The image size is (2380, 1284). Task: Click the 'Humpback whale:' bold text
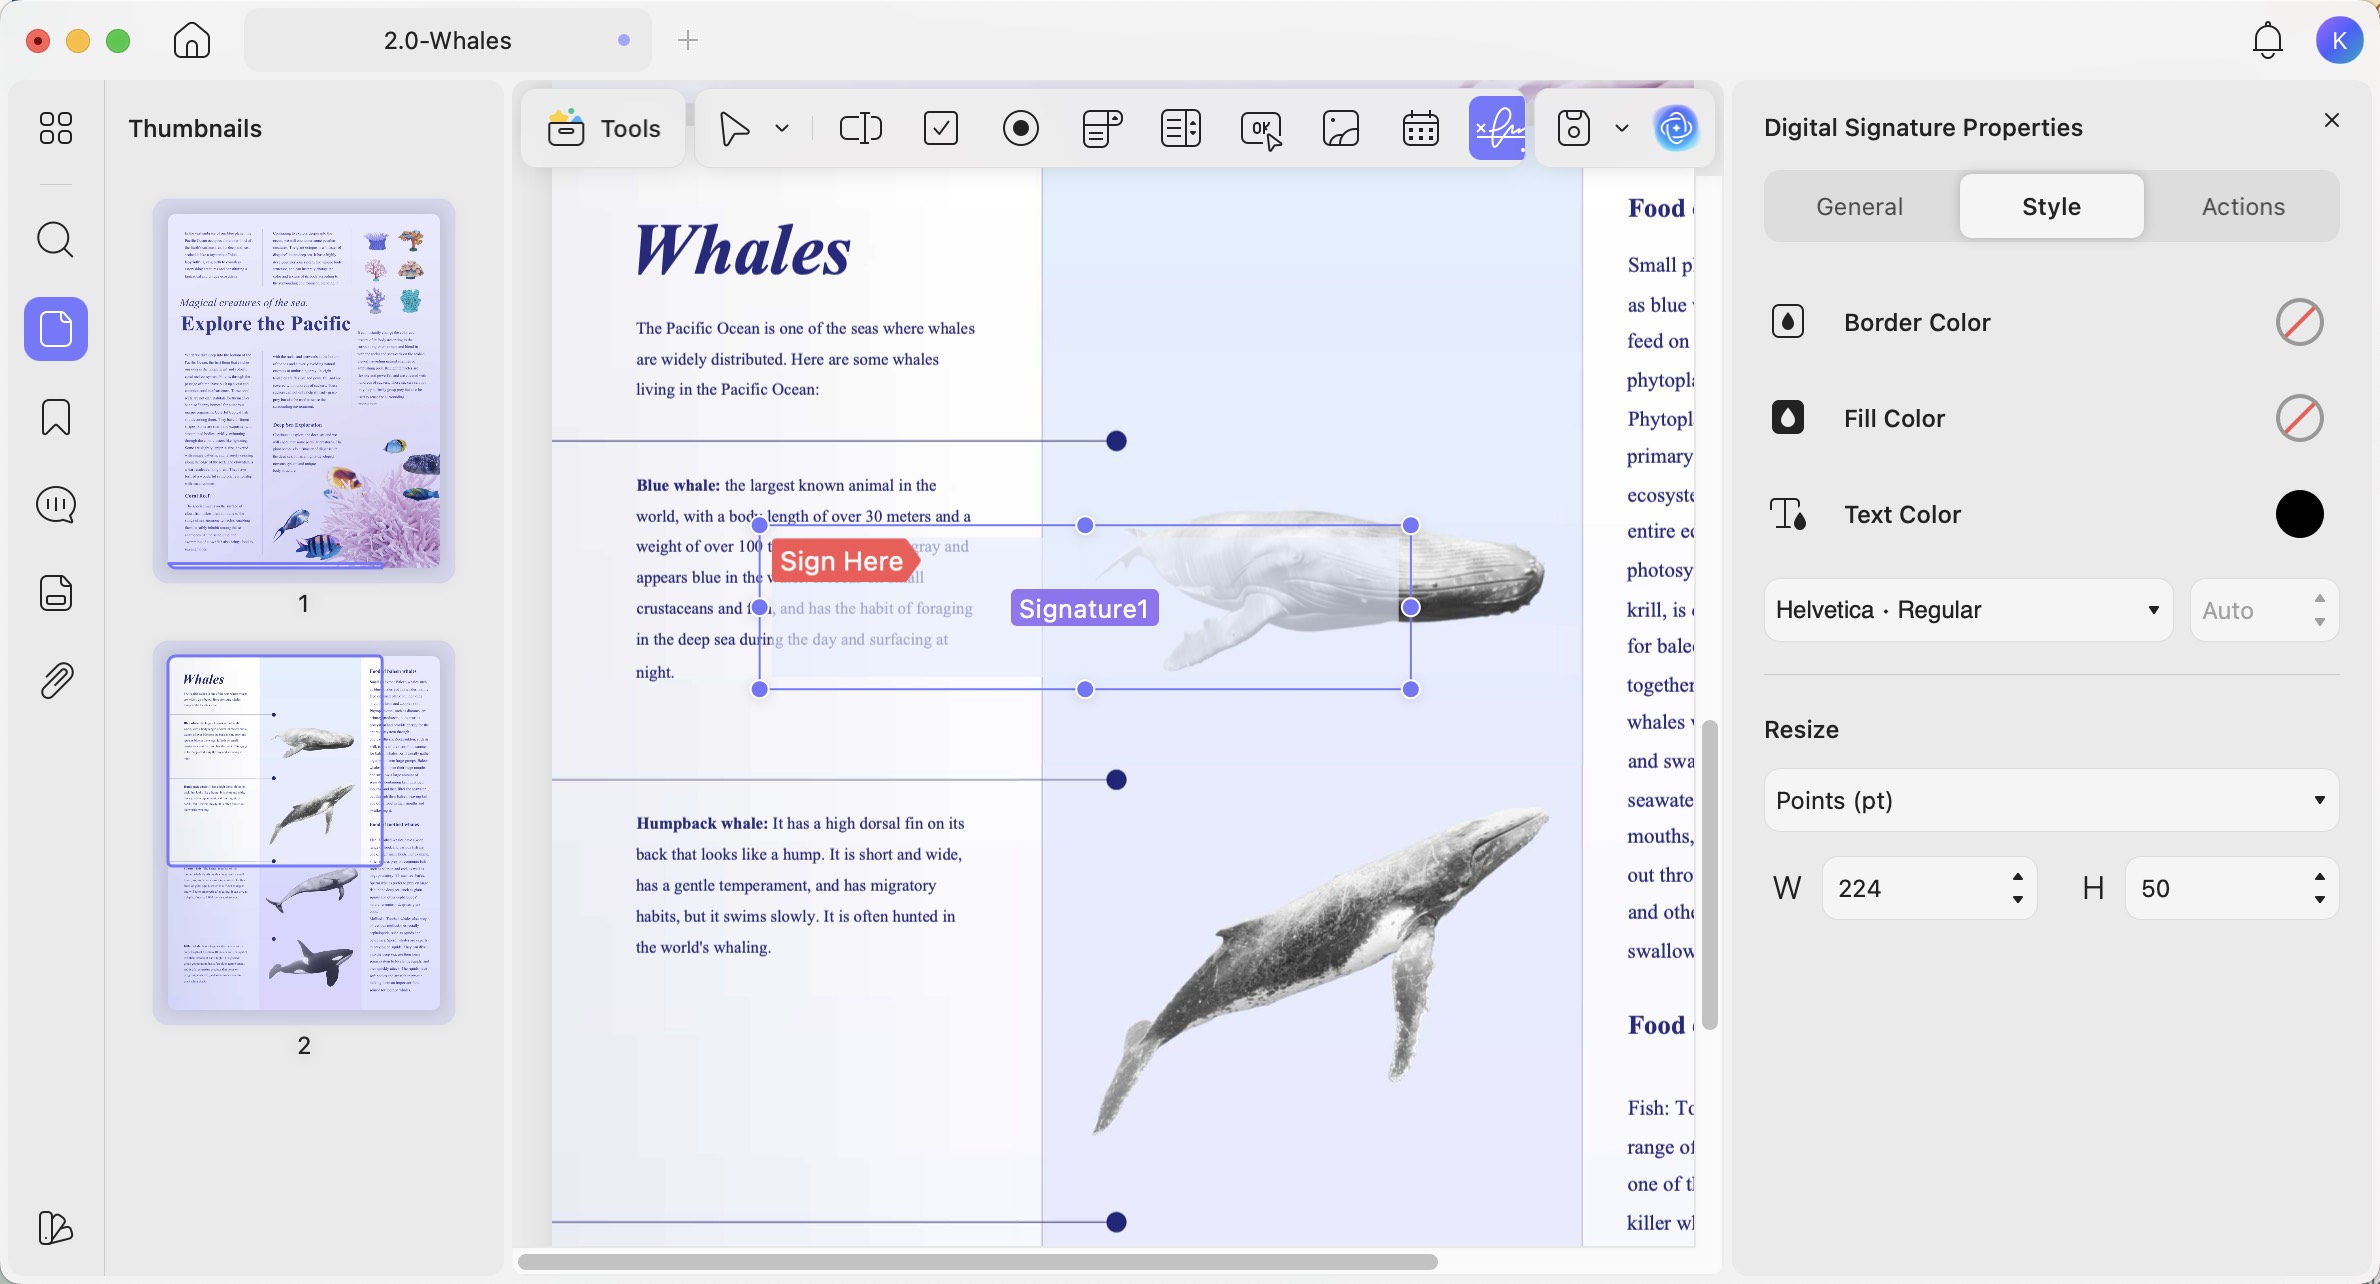(x=702, y=823)
